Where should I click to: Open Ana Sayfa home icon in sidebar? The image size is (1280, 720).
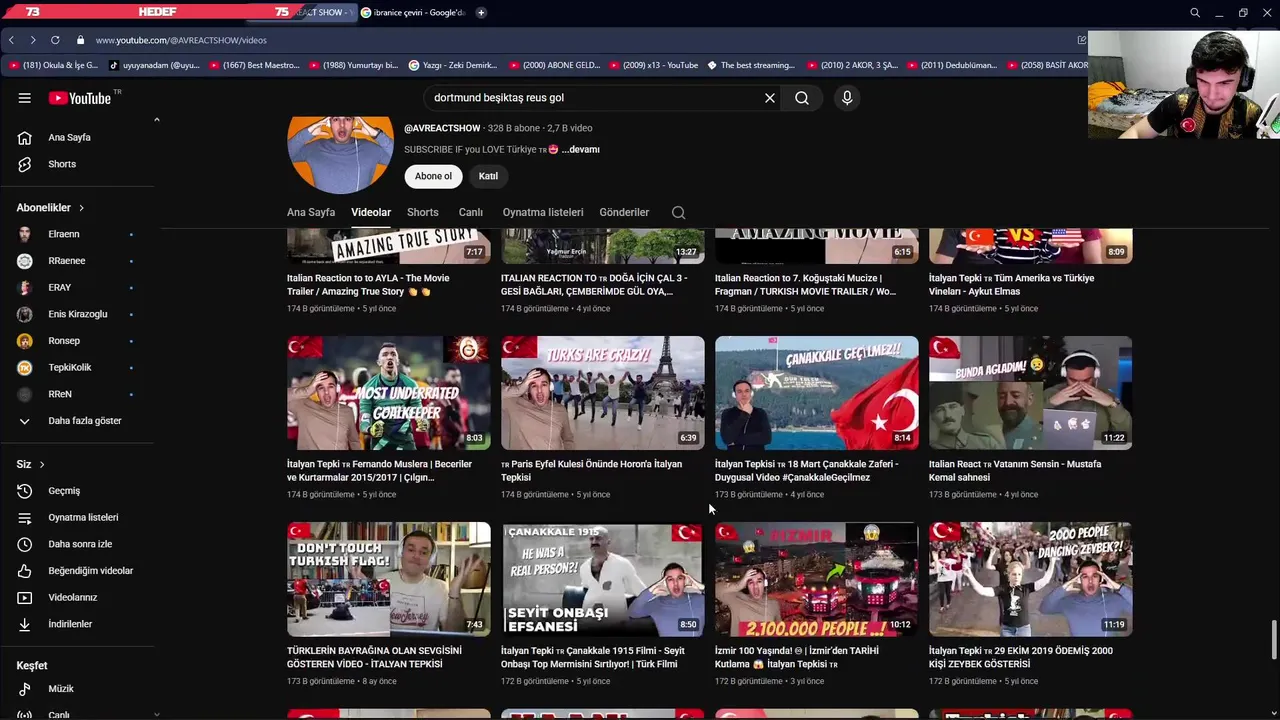click(x=24, y=137)
